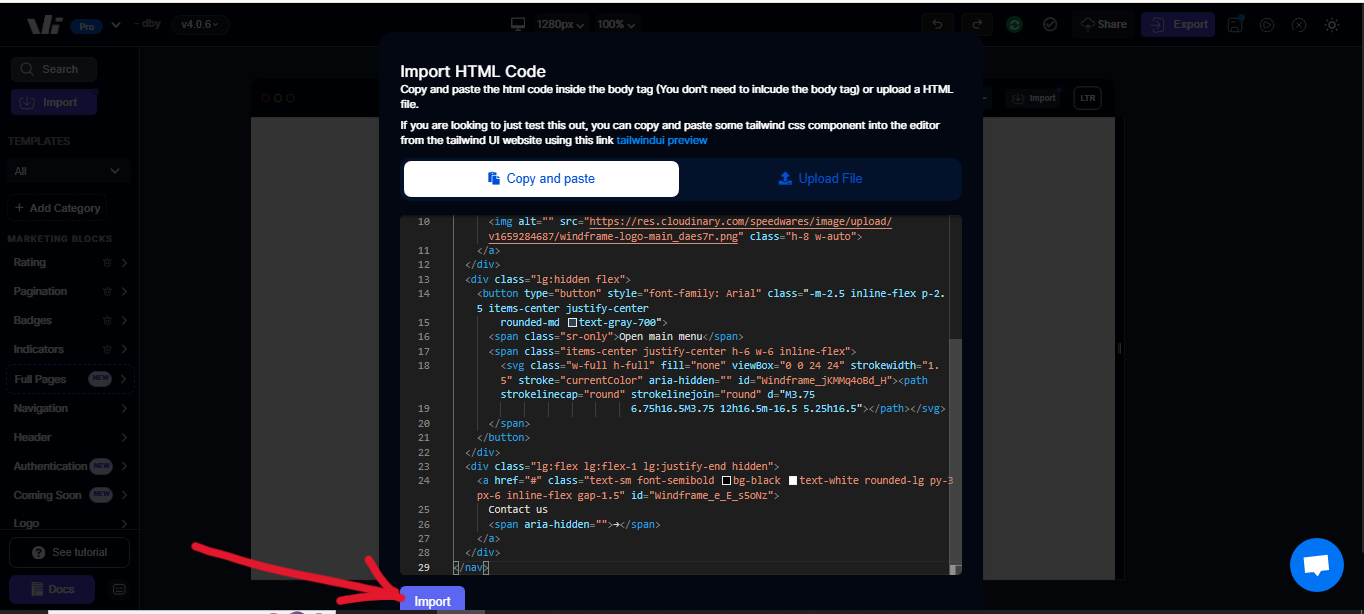Toggle the LTR text direction button
The width and height of the screenshot is (1364, 614).
click(1087, 97)
